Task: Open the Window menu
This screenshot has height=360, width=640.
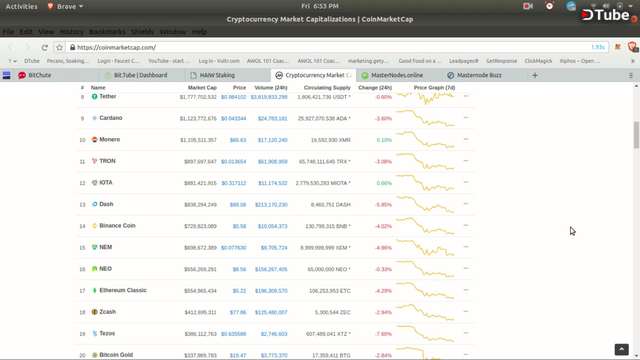Action: pyautogui.click(x=173, y=31)
